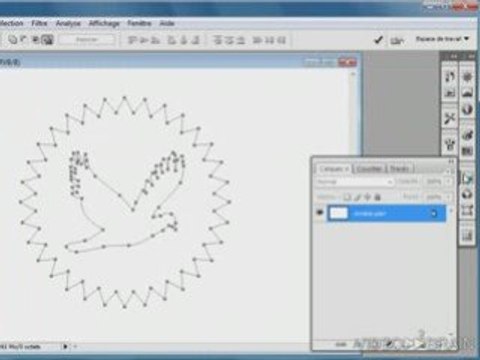Open Actions panel icon below History
Viewport: 480px width, 360px height.
click(450, 92)
